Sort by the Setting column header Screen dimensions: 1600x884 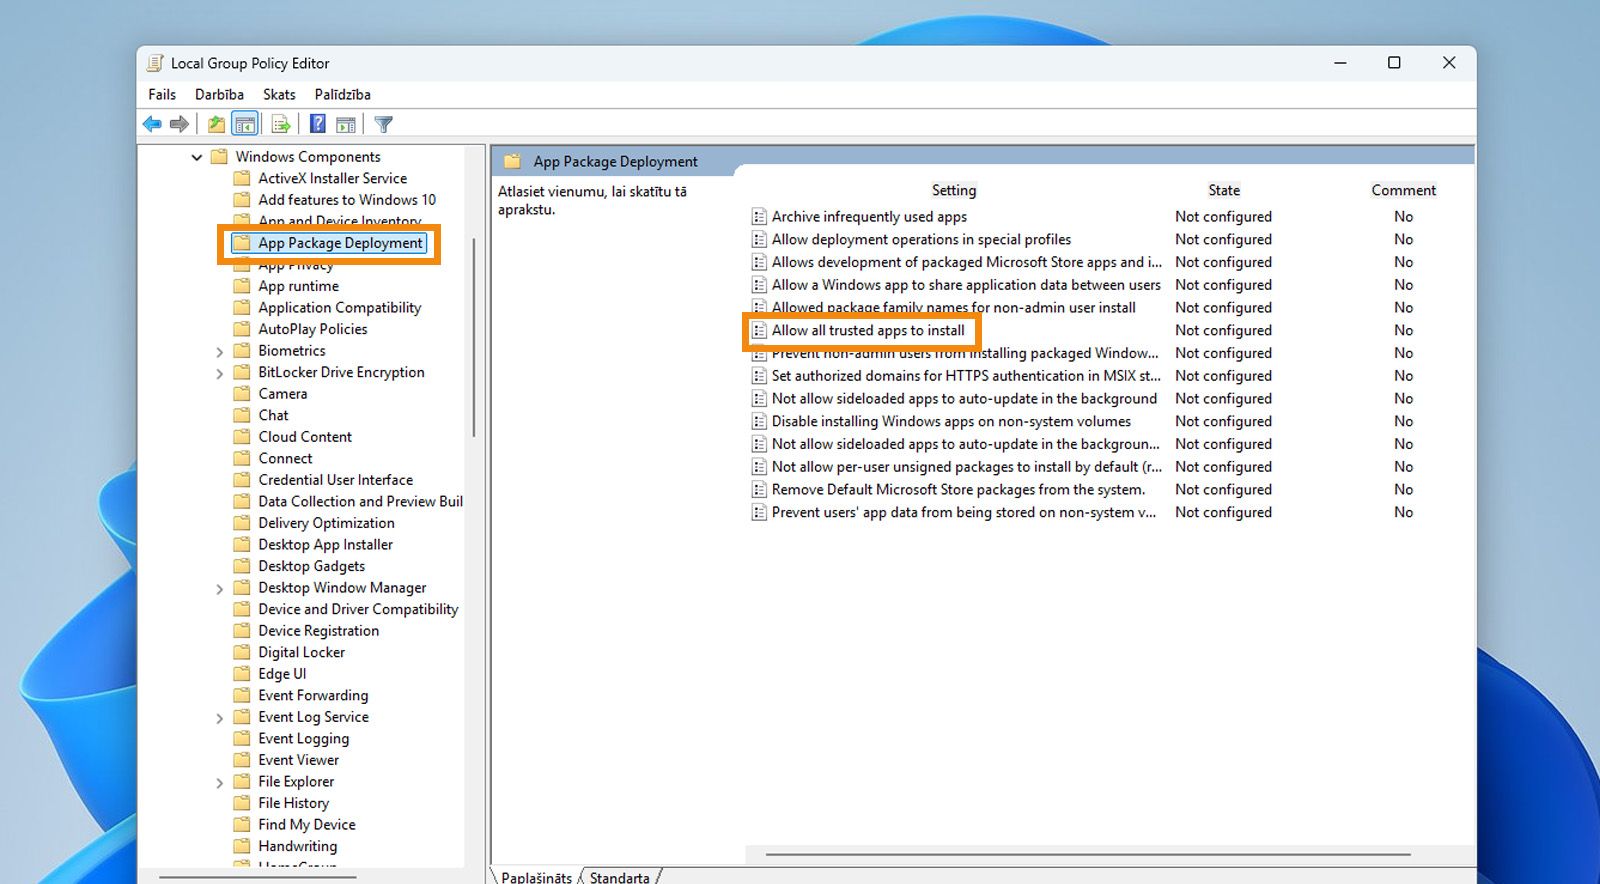(x=954, y=190)
